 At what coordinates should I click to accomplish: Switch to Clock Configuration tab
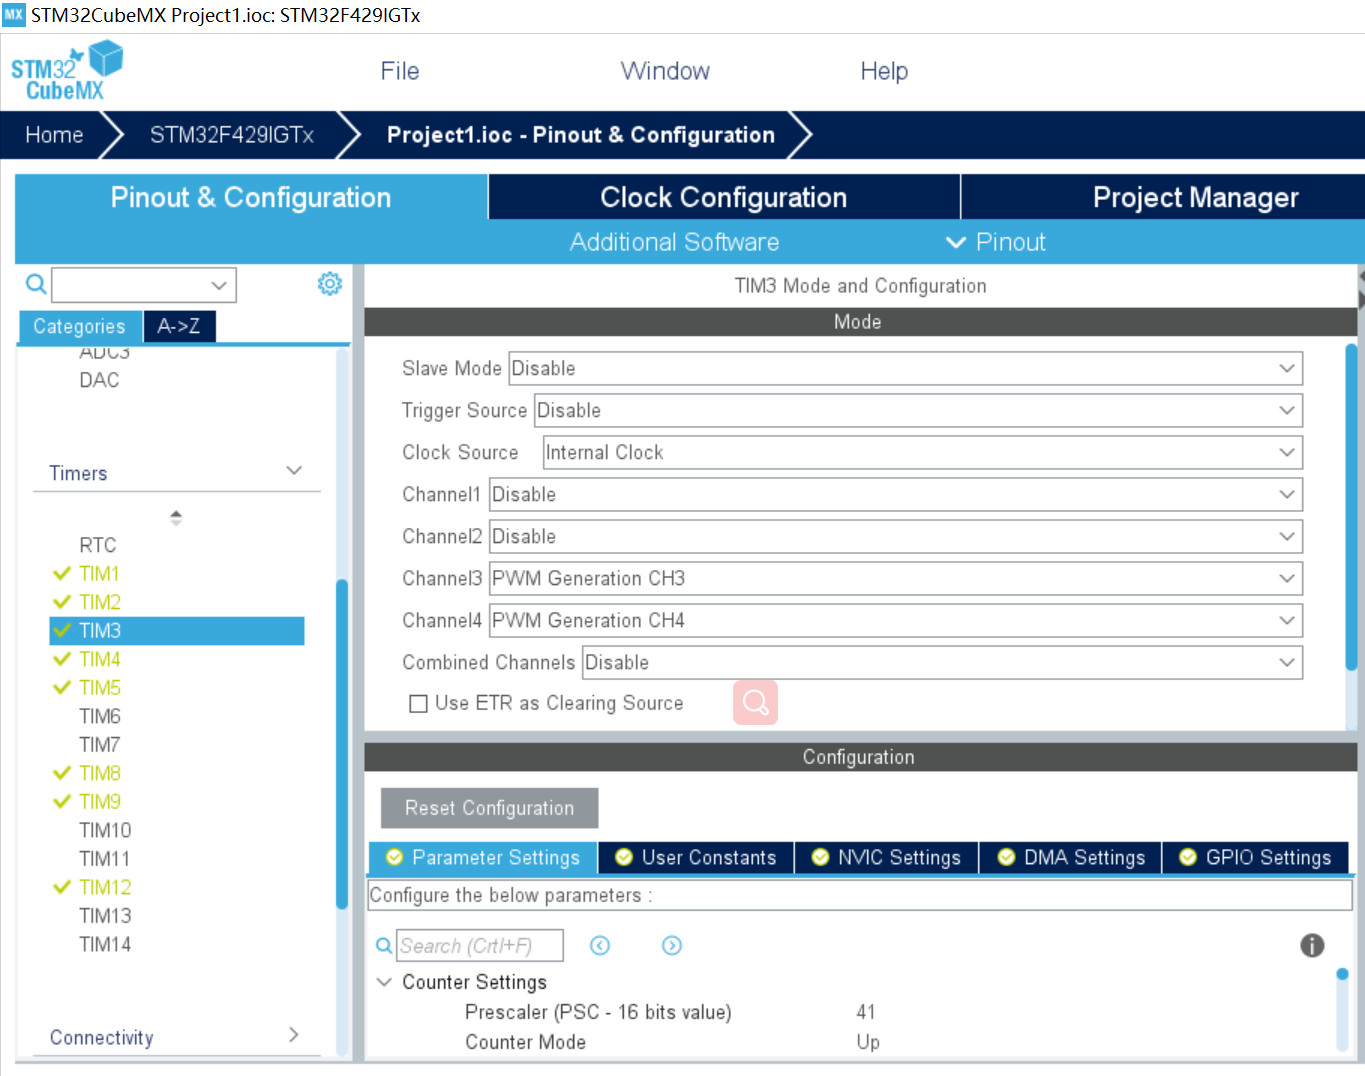724,197
